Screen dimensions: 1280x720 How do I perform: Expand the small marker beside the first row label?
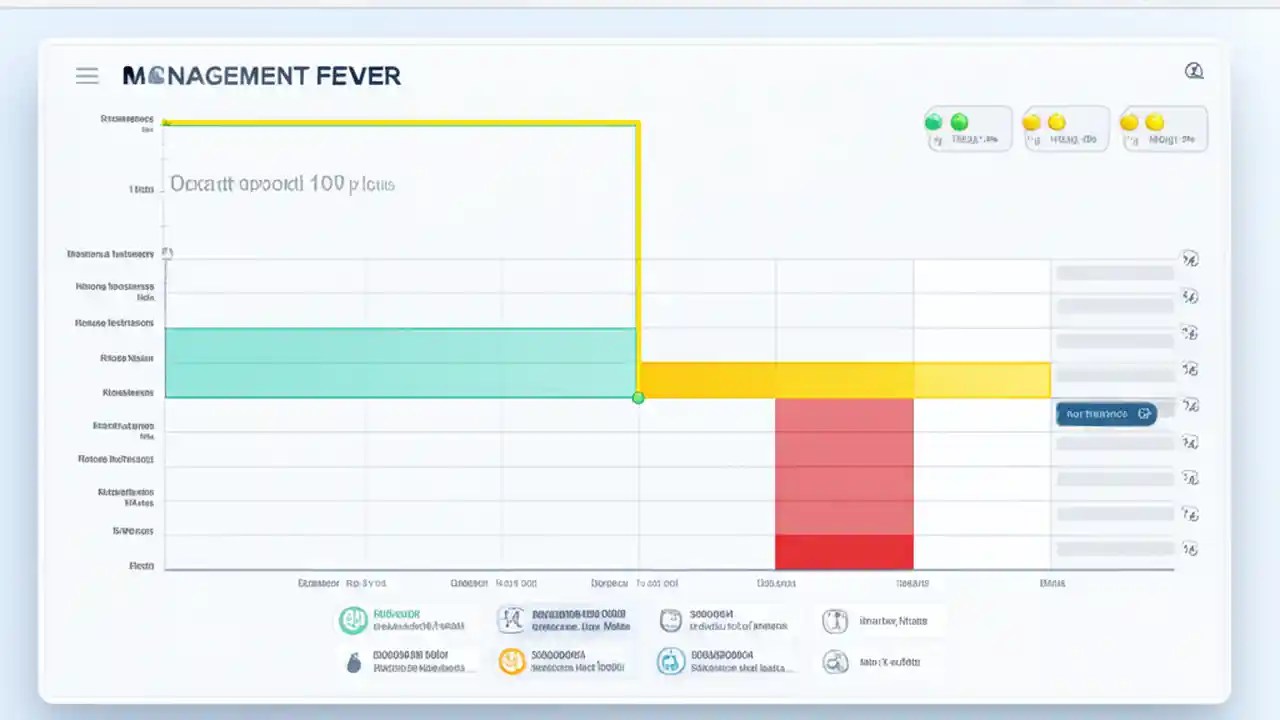click(x=167, y=253)
